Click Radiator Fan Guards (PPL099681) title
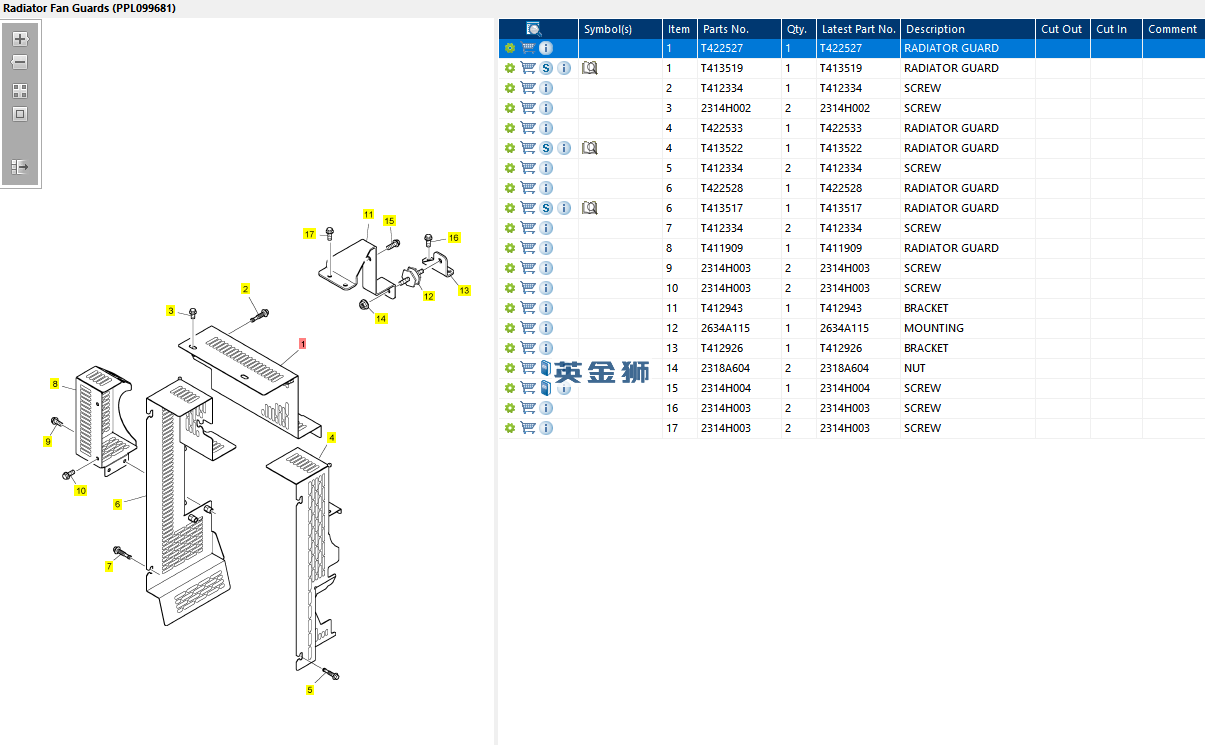The height and width of the screenshot is (745, 1205). pyautogui.click(x=90, y=8)
